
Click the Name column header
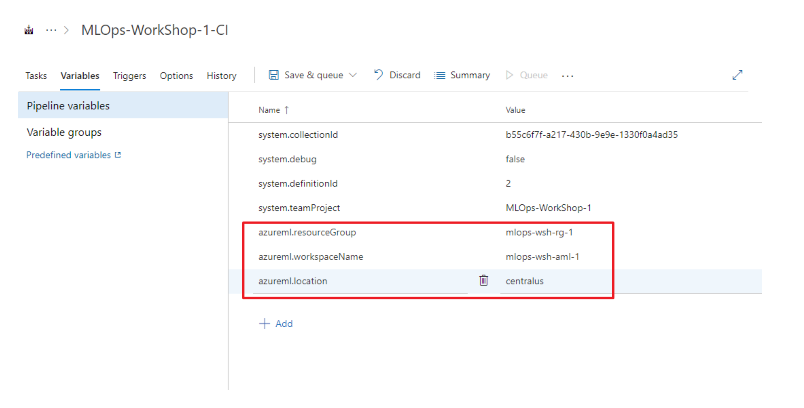pyautogui.click(x=269, y=110)
